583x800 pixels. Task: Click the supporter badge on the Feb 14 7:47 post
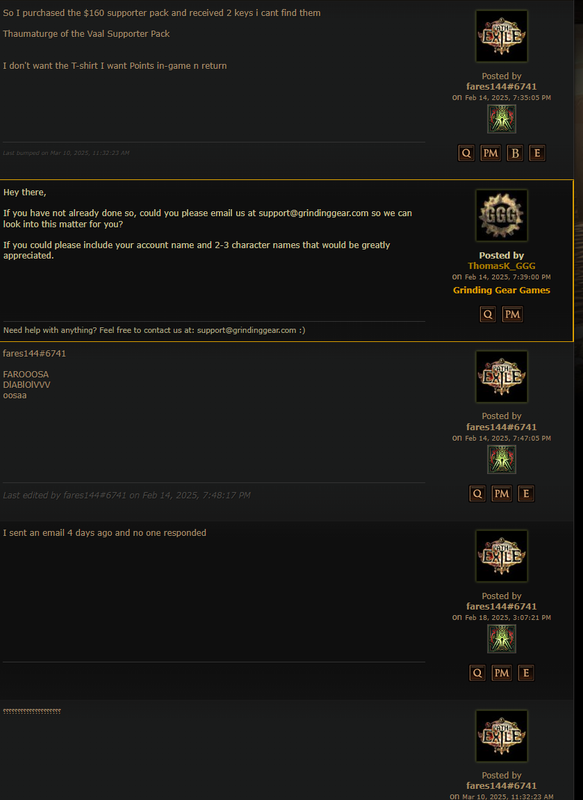click(501, 460)
